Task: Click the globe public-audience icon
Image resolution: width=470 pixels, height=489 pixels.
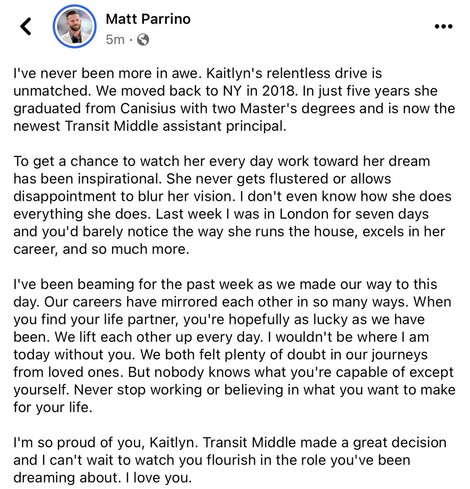Action: click(x=143, y=40)
